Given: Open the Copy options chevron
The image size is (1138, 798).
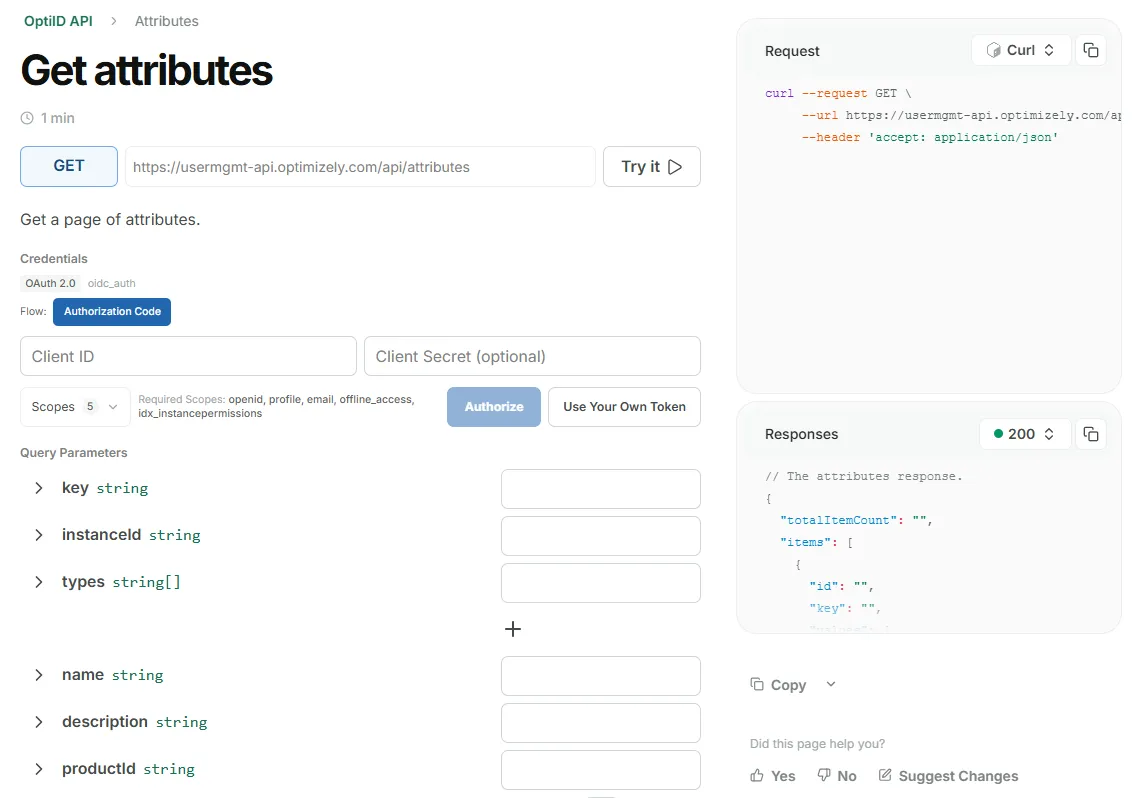Looking at the screenshot, I should point(831,684).
